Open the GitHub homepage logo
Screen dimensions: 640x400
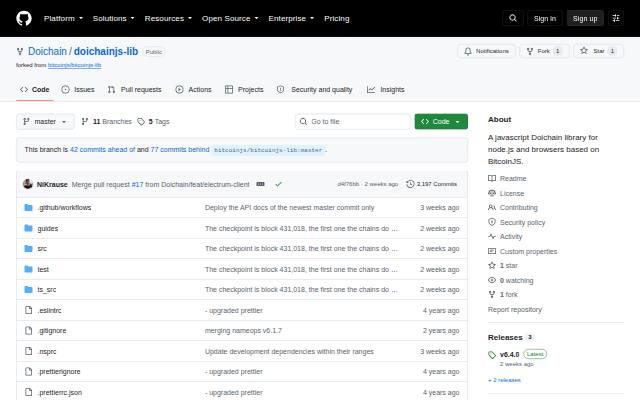click(24, 18)
